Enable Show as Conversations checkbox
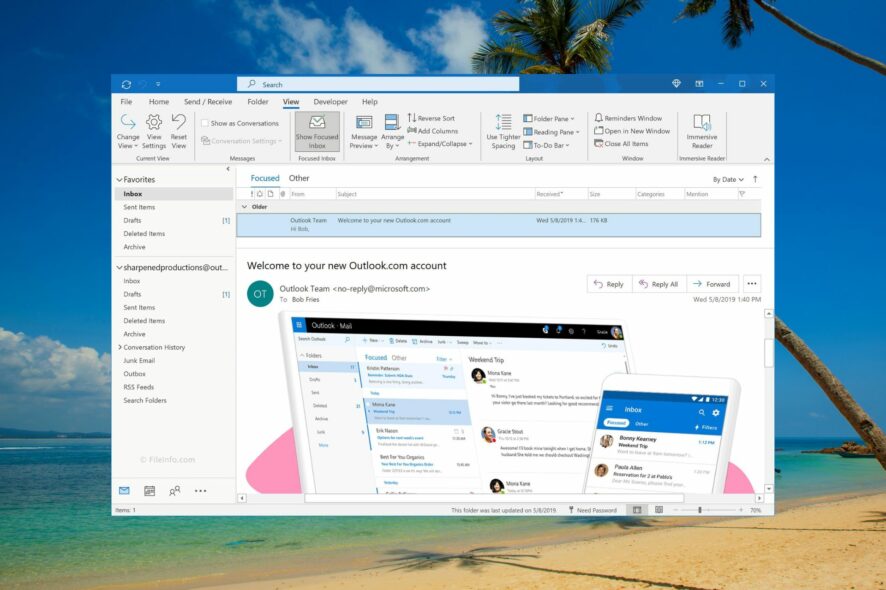The width and height of the screenshot is (886, 590). click(205, 123)
